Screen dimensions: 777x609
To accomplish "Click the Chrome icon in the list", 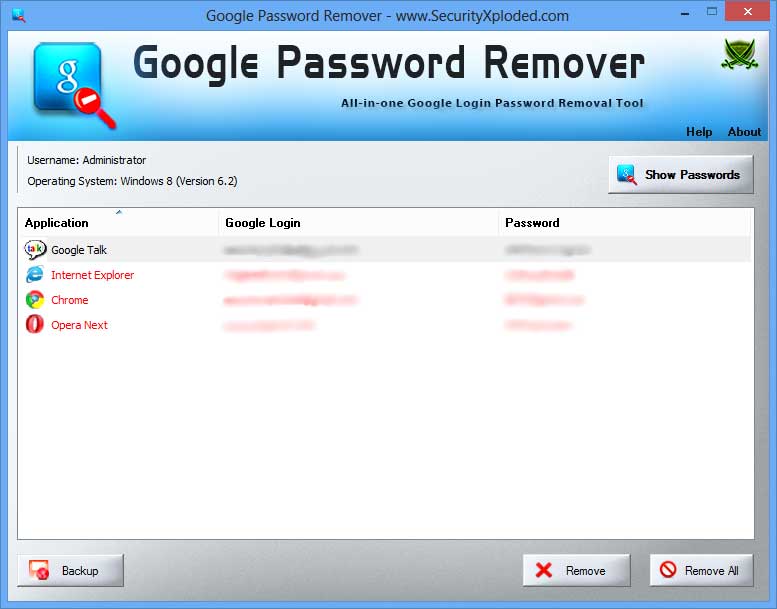I will pyautogui.click(x=35, y=300).
